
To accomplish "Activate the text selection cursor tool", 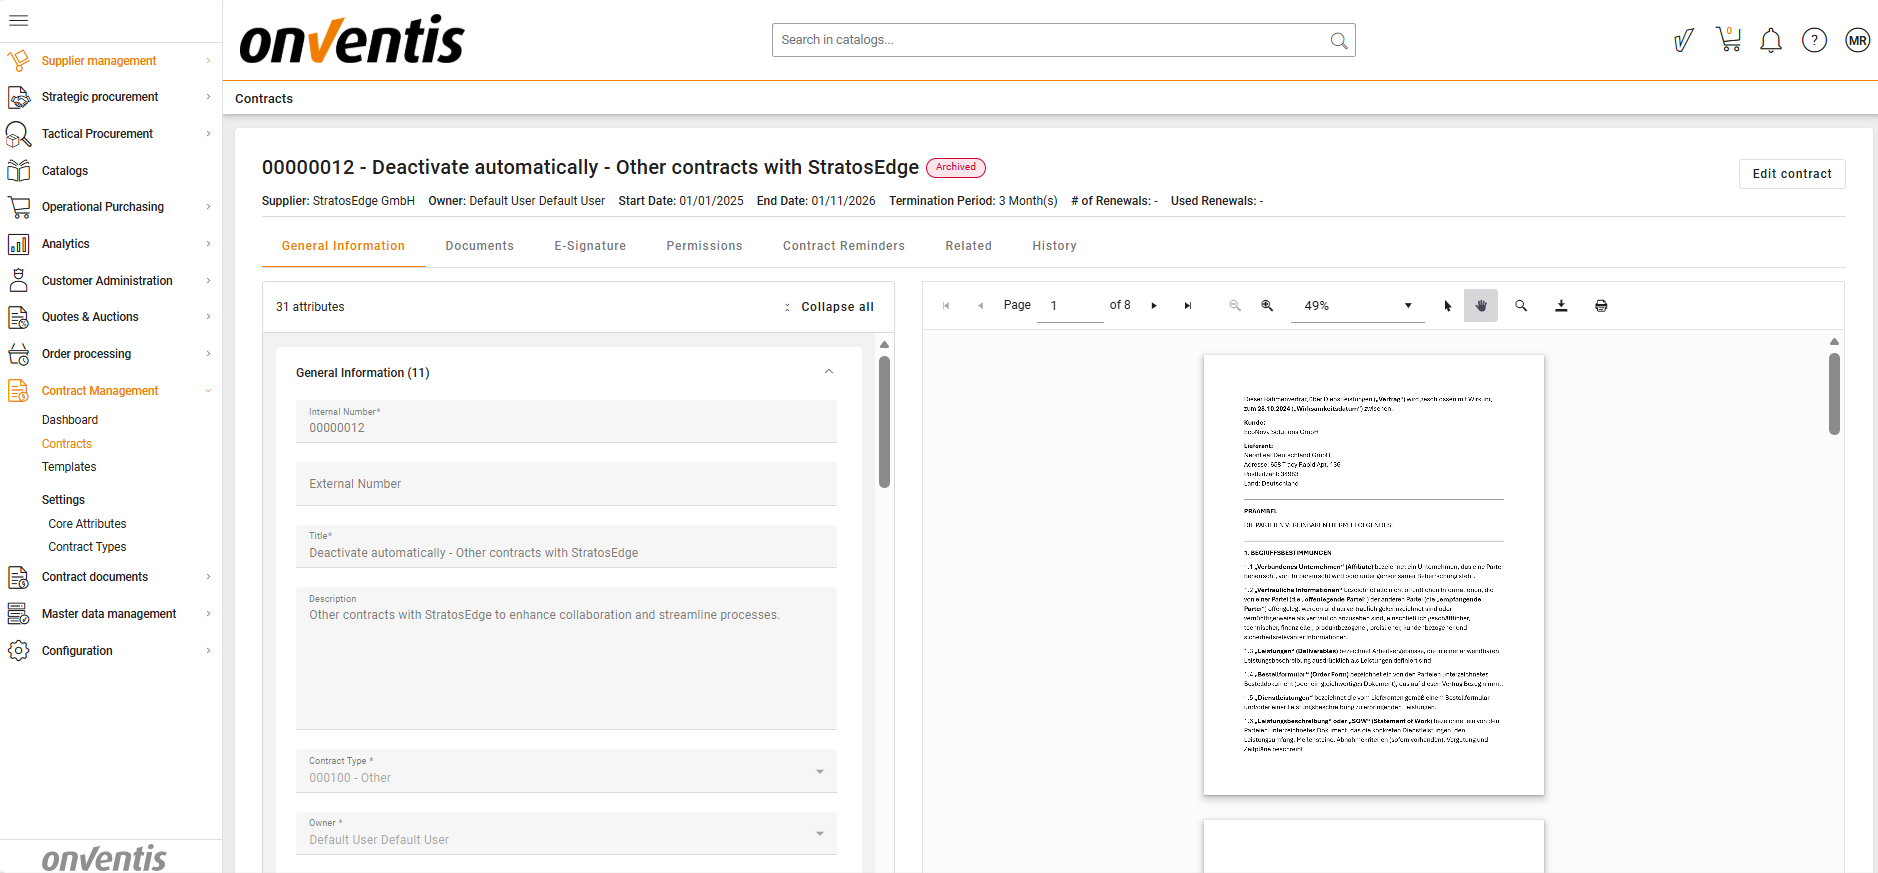I will coord(1447,306).
